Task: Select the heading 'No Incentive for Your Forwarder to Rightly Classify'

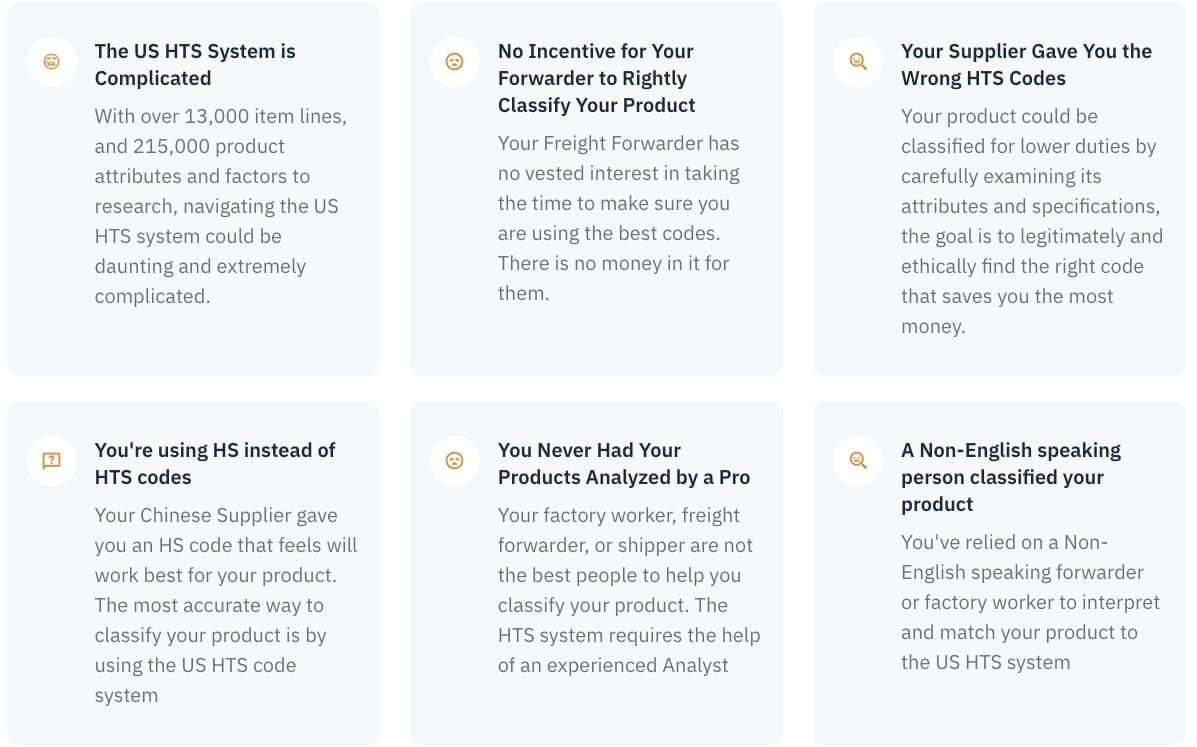Action: [x=596, y=78]
